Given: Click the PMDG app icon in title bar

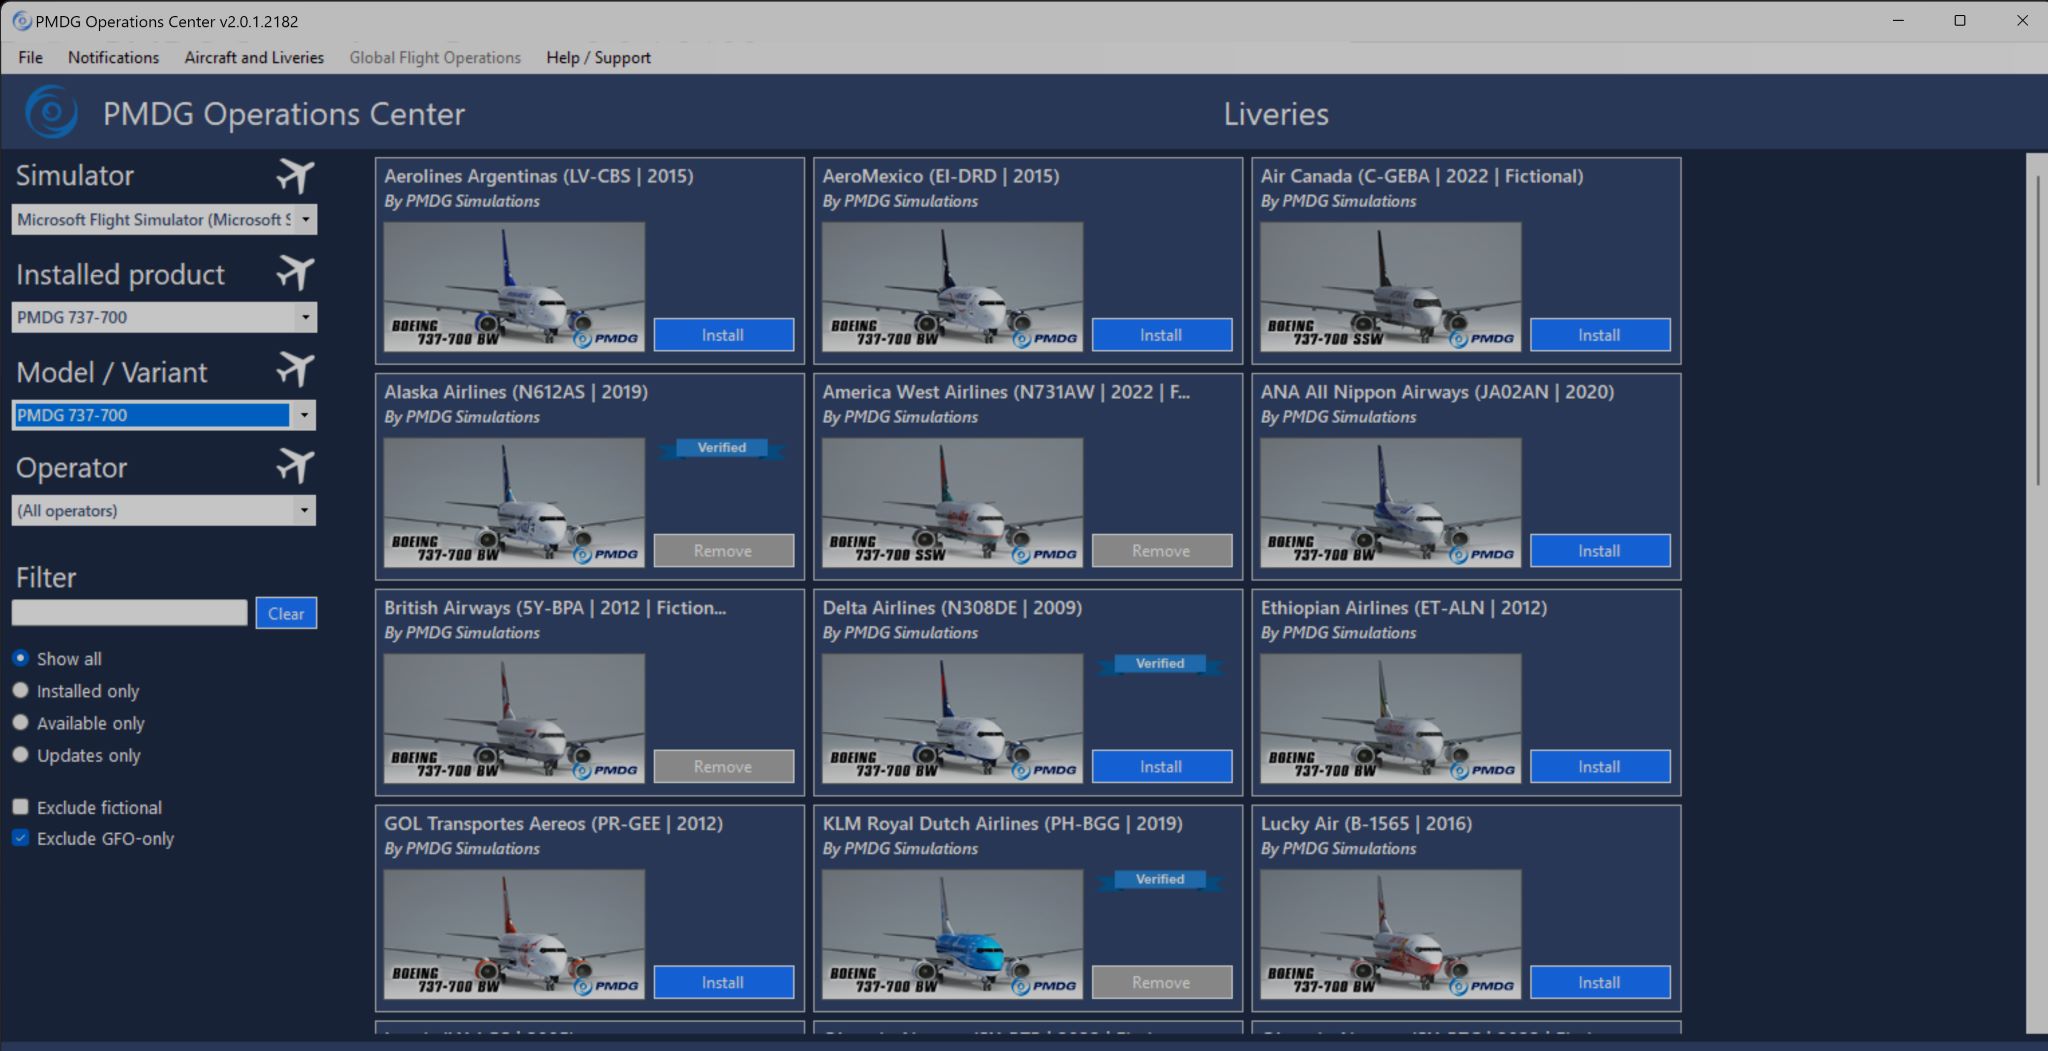Looking at the screenshot, I should (x=21, y=21).
